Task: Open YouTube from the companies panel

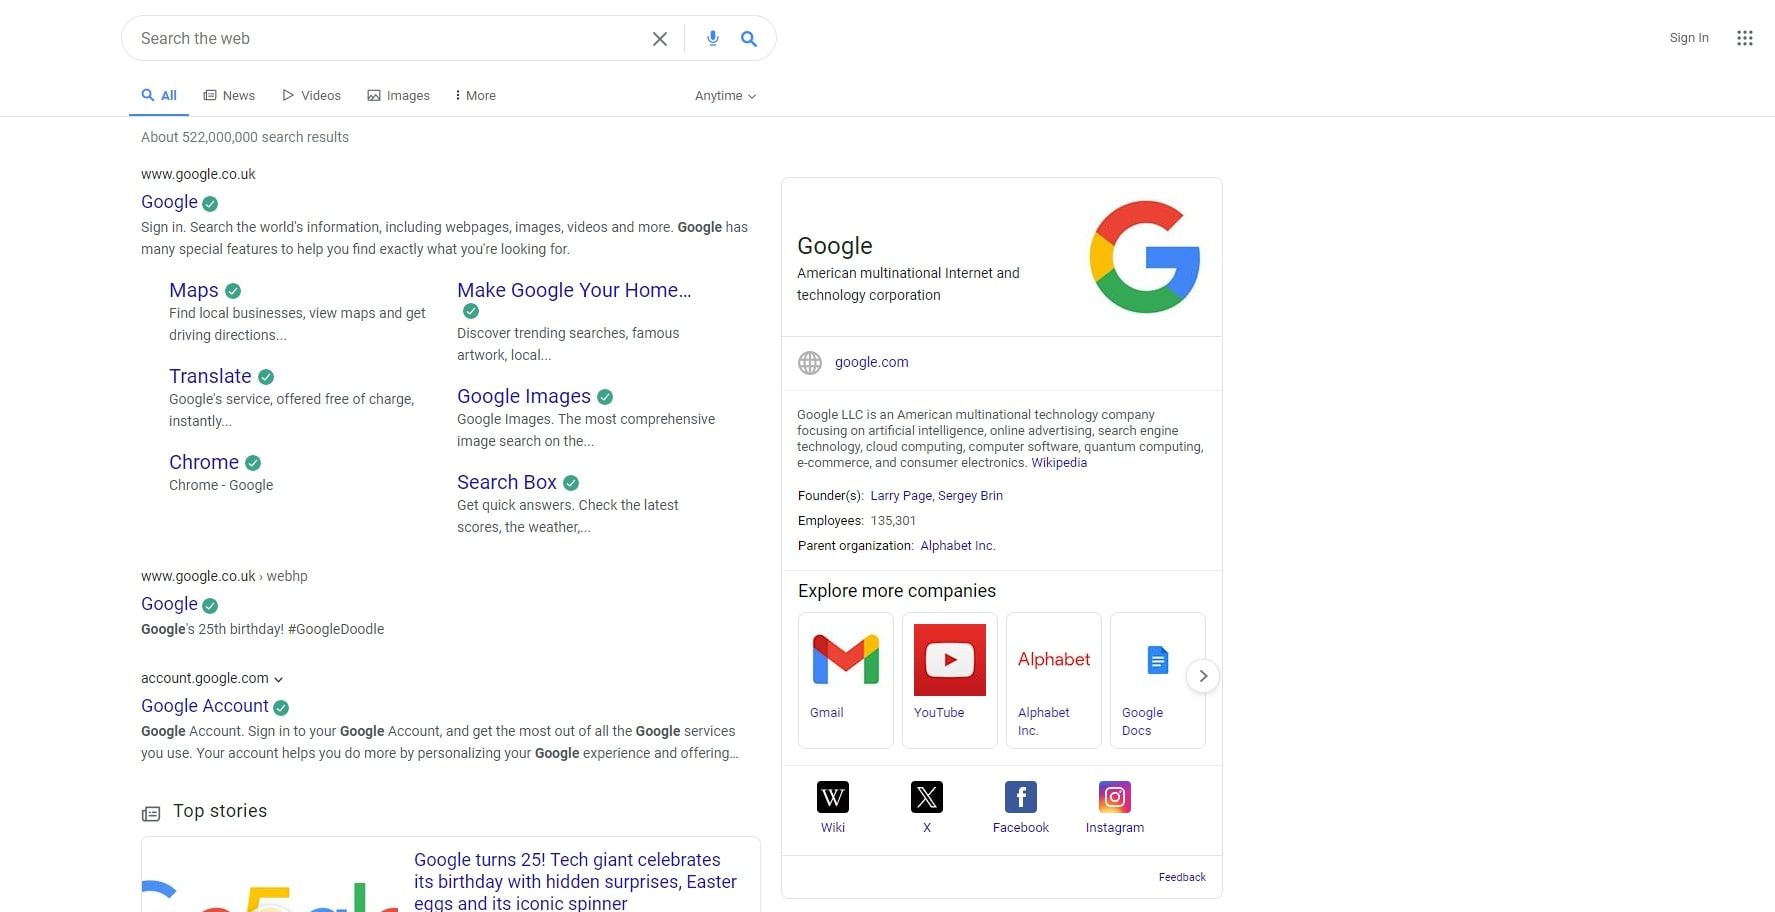Action: click(949, 660)
